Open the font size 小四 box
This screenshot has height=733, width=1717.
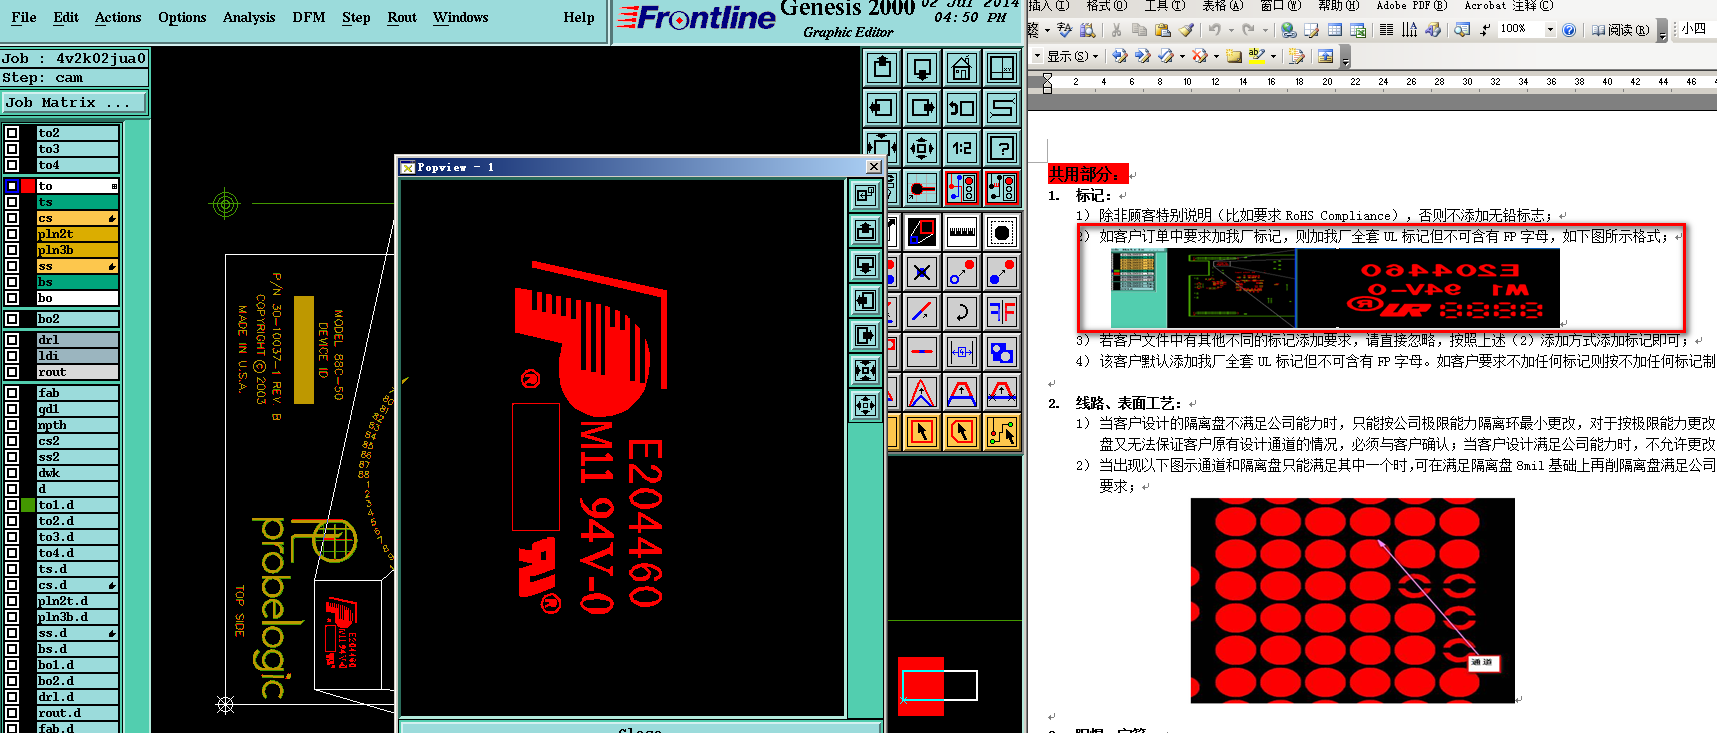pos(1696,29)
